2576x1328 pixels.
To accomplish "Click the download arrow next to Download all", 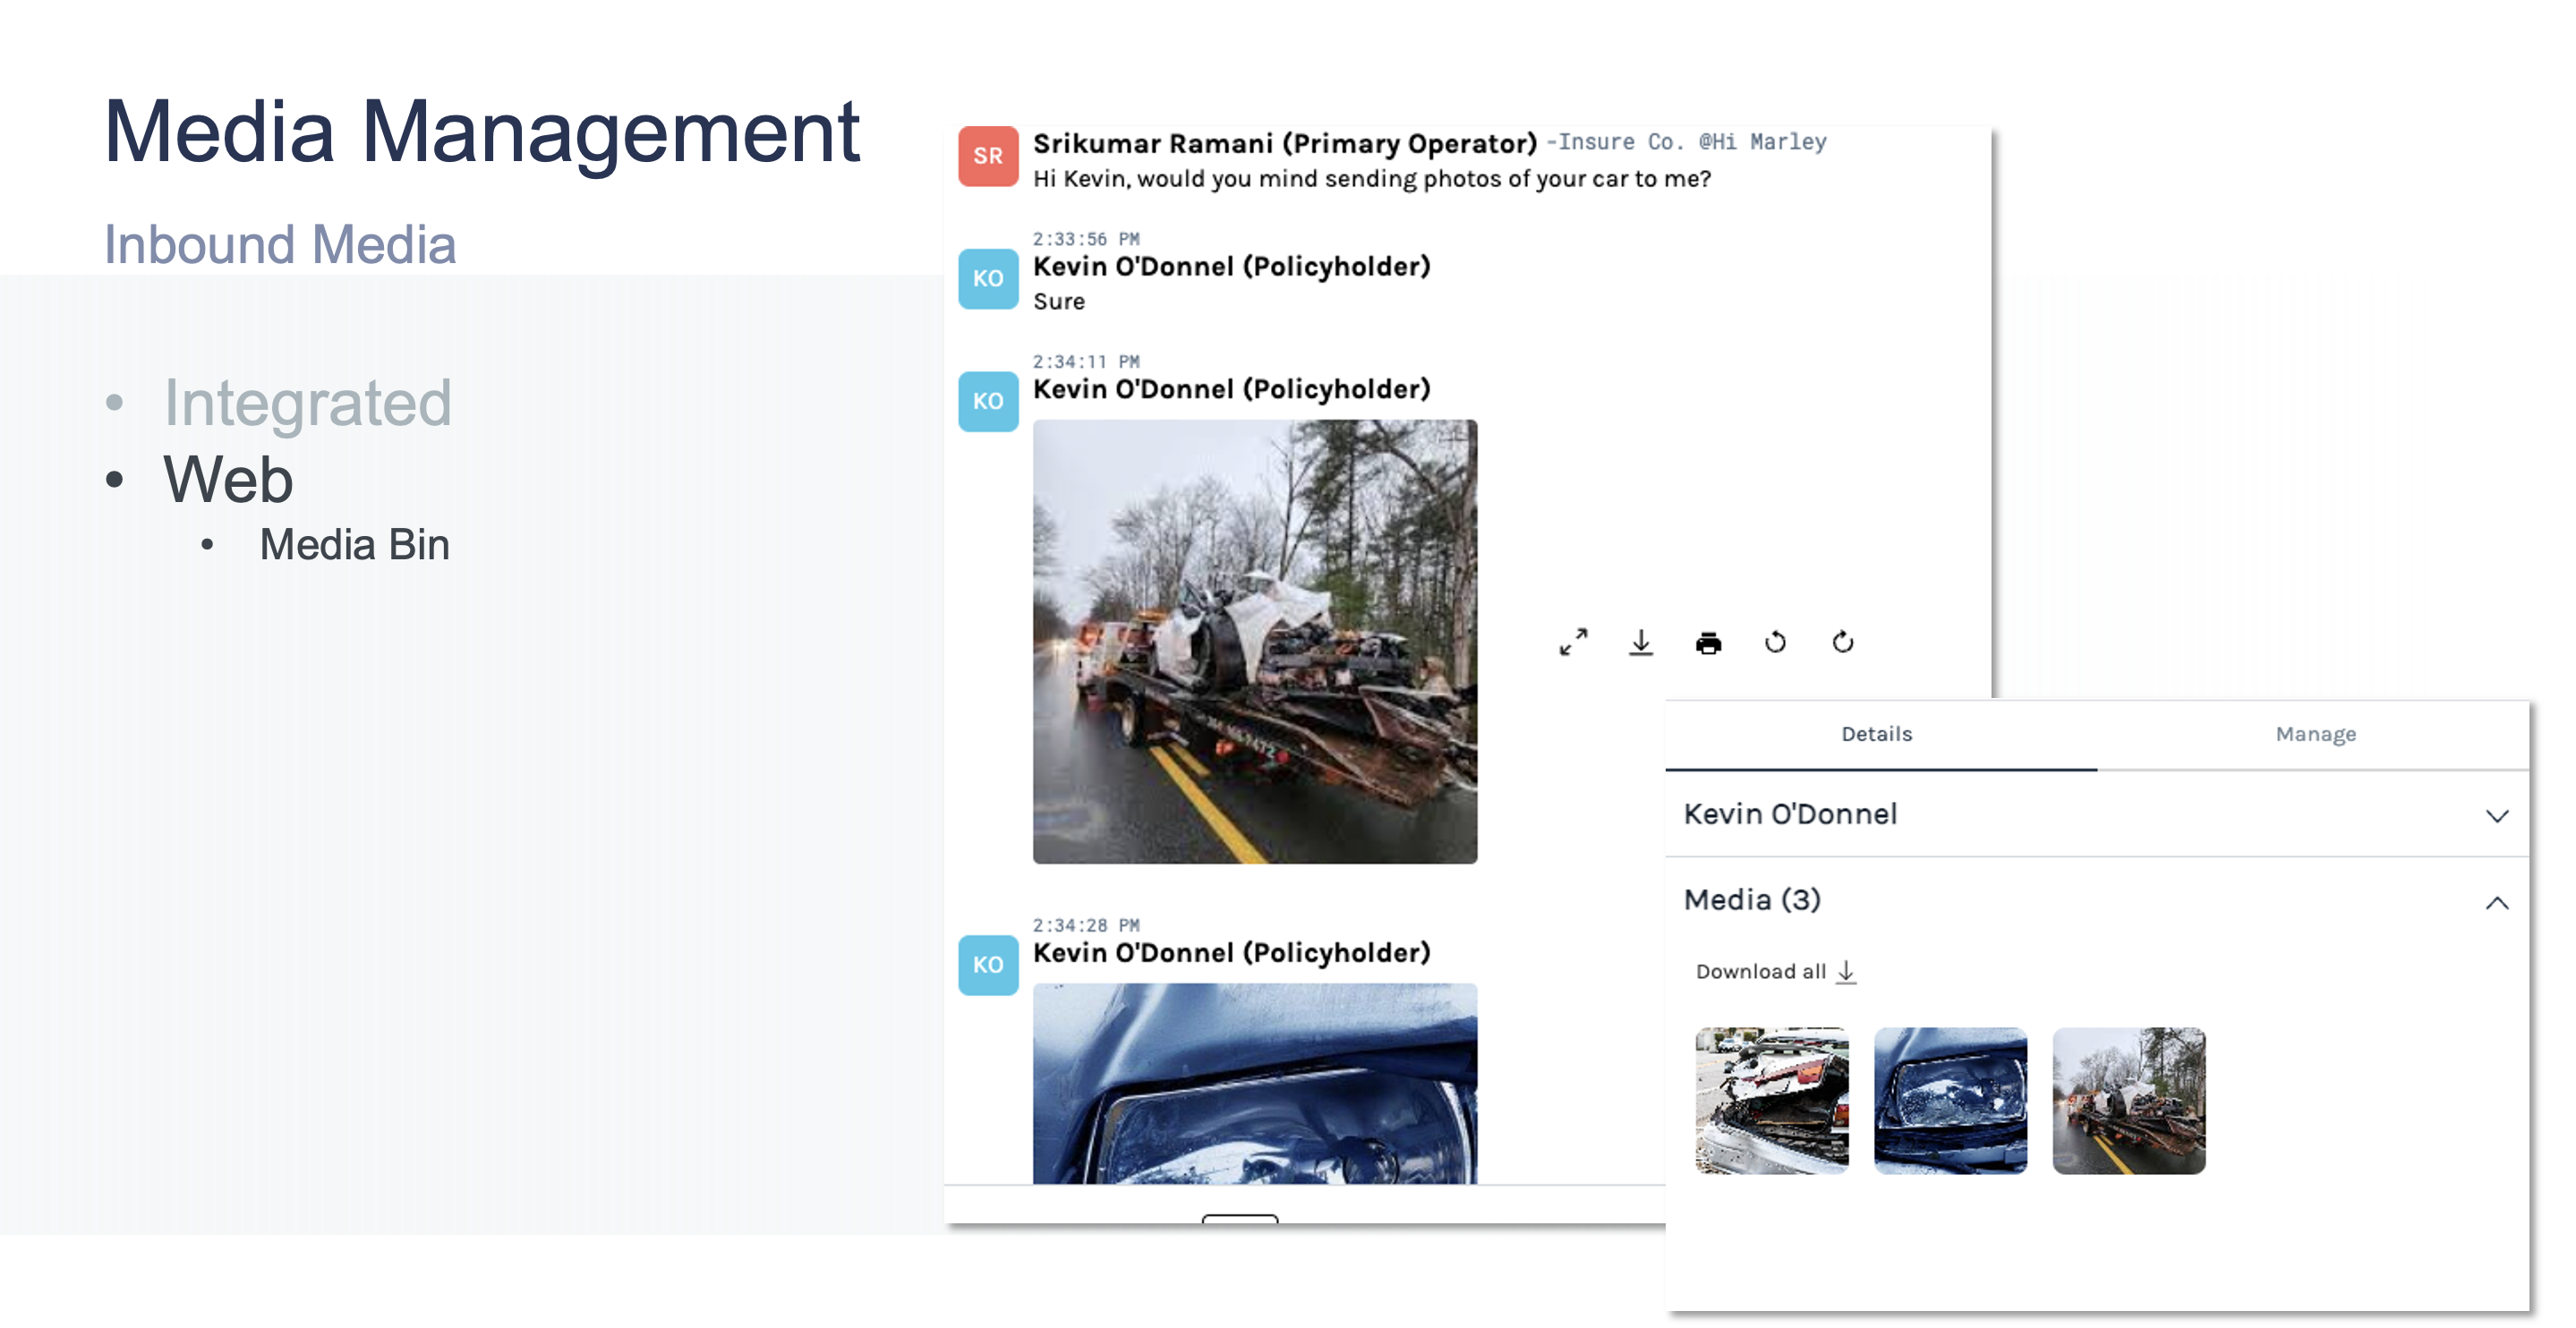I will tap(1846, 972).
